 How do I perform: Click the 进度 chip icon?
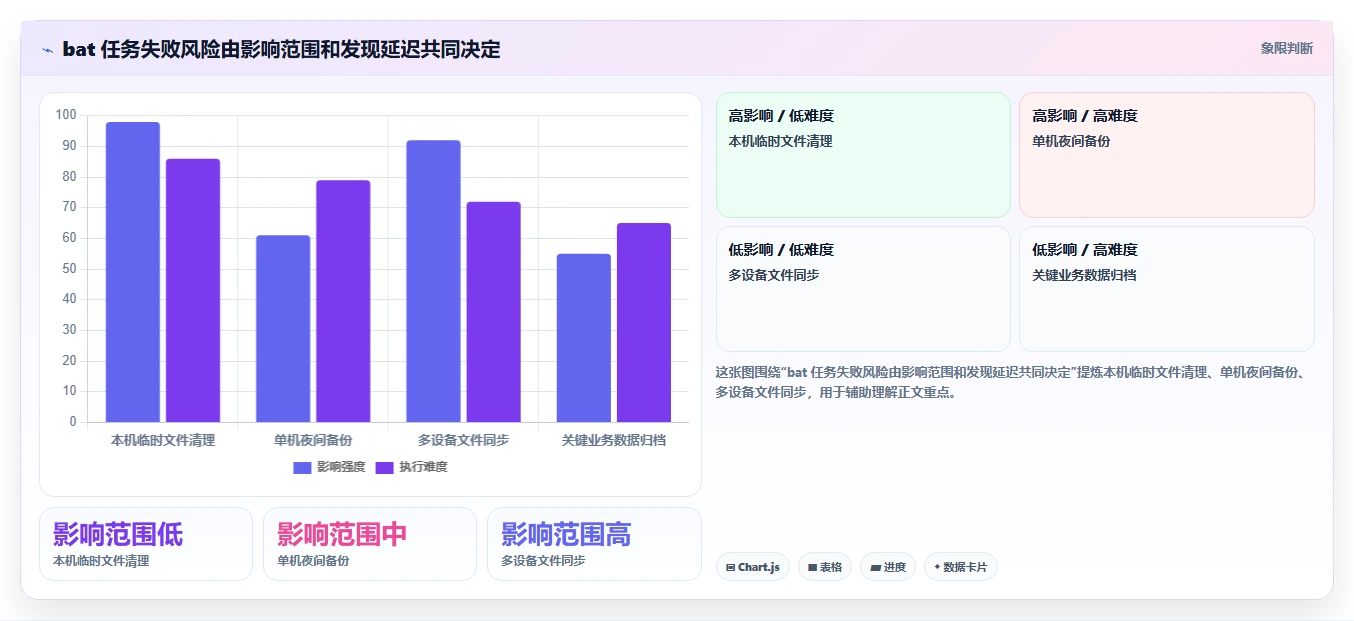[875, 568]
